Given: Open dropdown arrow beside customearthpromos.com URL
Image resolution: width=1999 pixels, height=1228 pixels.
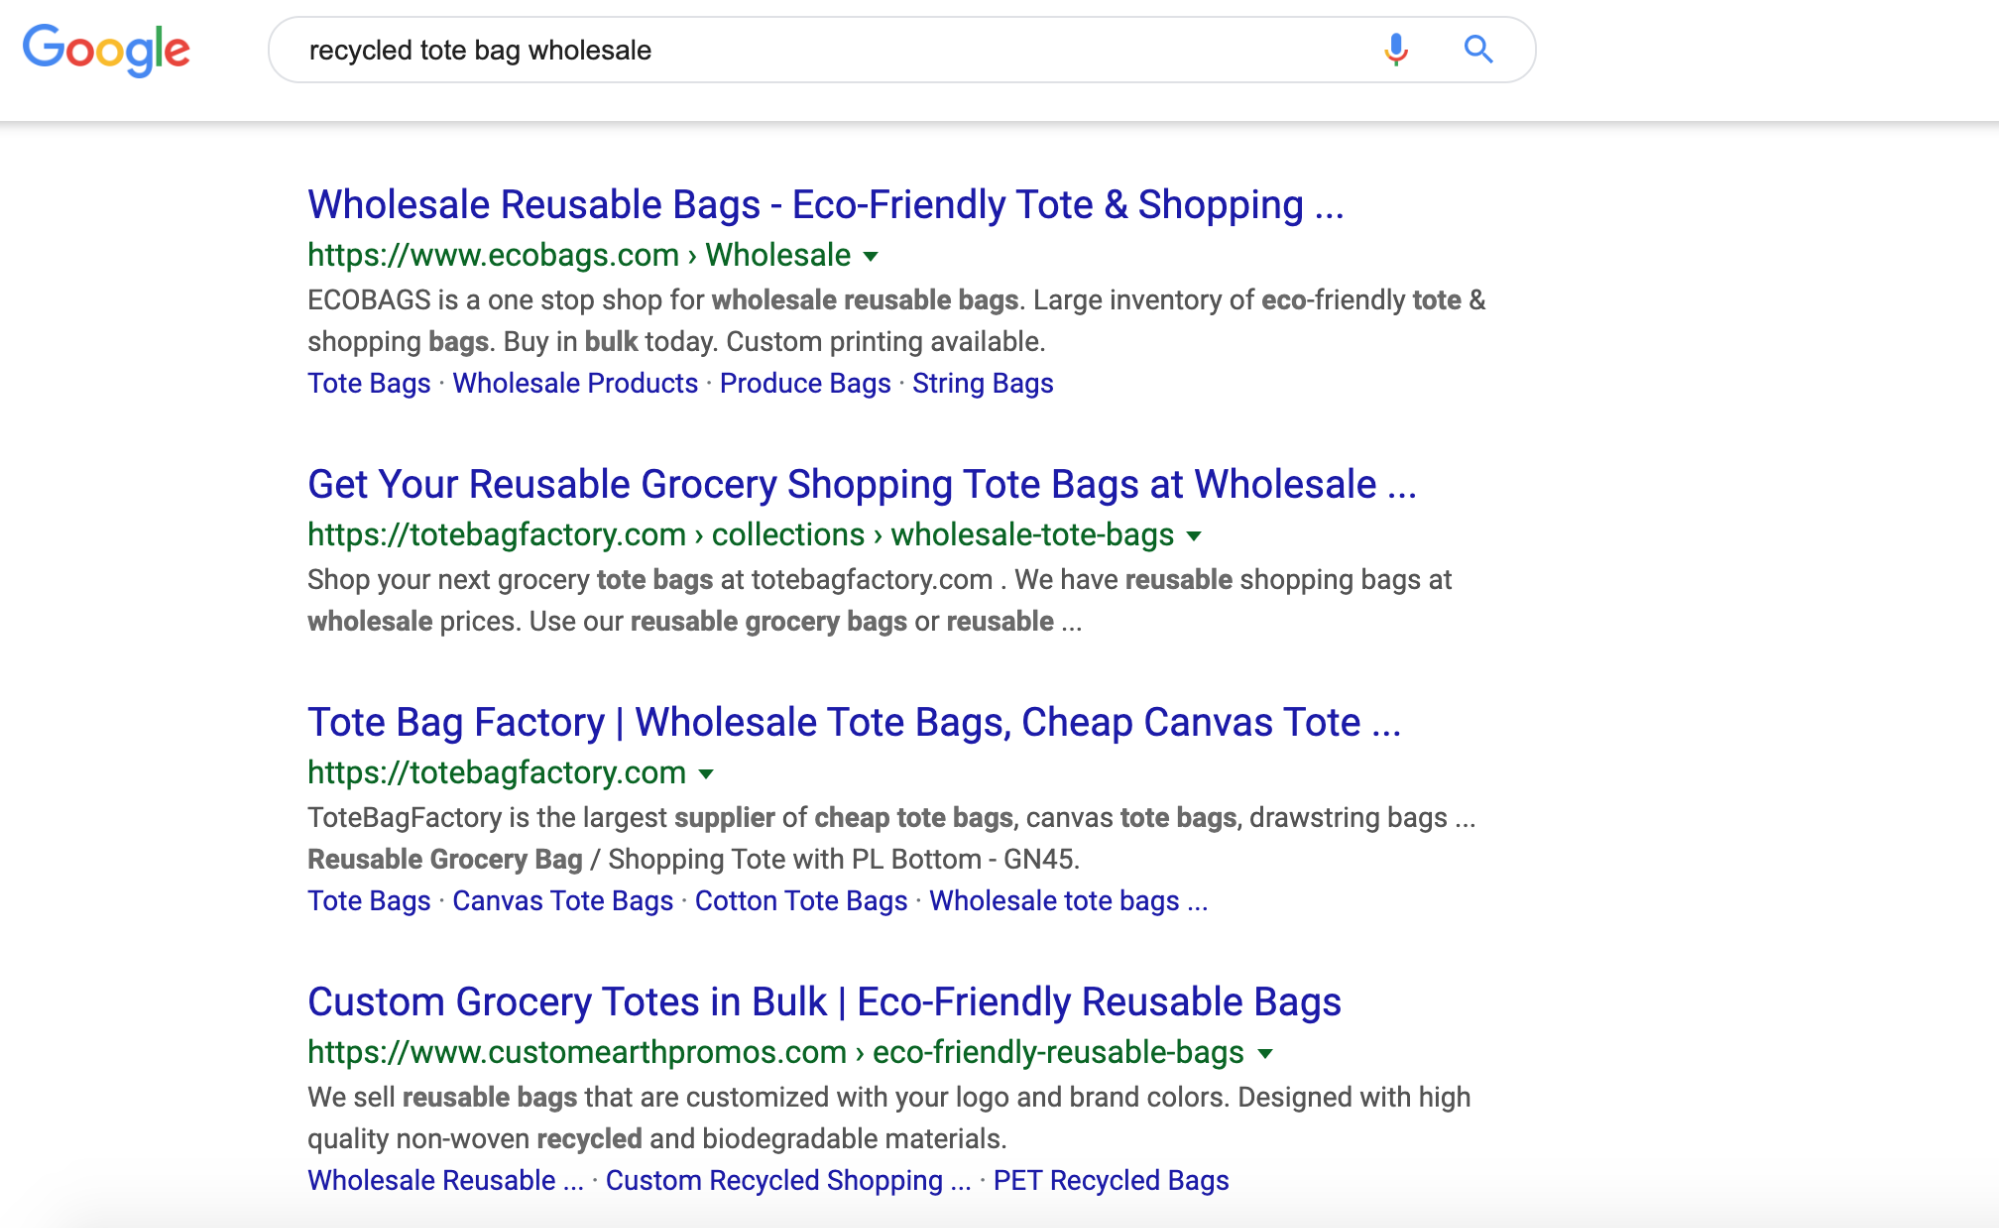Looking at the screenshot, I should point(1265,1054).
